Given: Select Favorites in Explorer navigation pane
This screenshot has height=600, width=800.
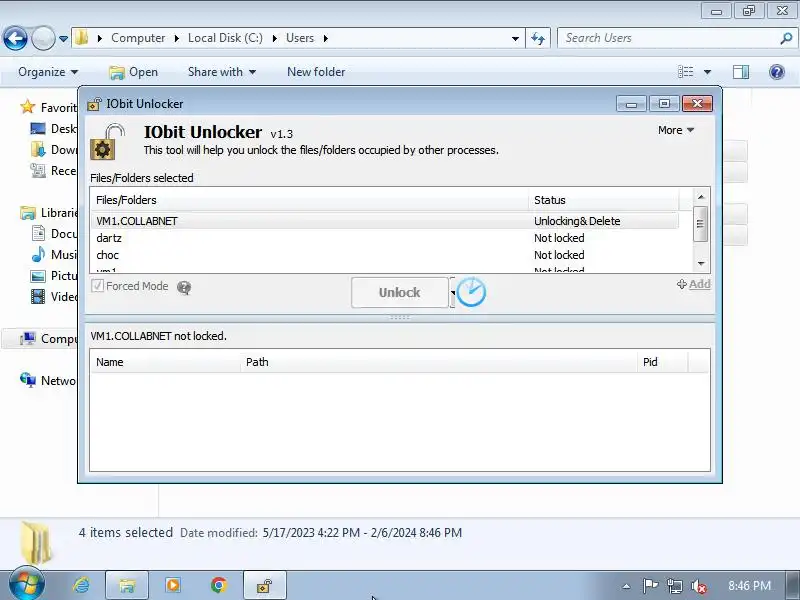Looking at the screenshot, I should (48, 107).
